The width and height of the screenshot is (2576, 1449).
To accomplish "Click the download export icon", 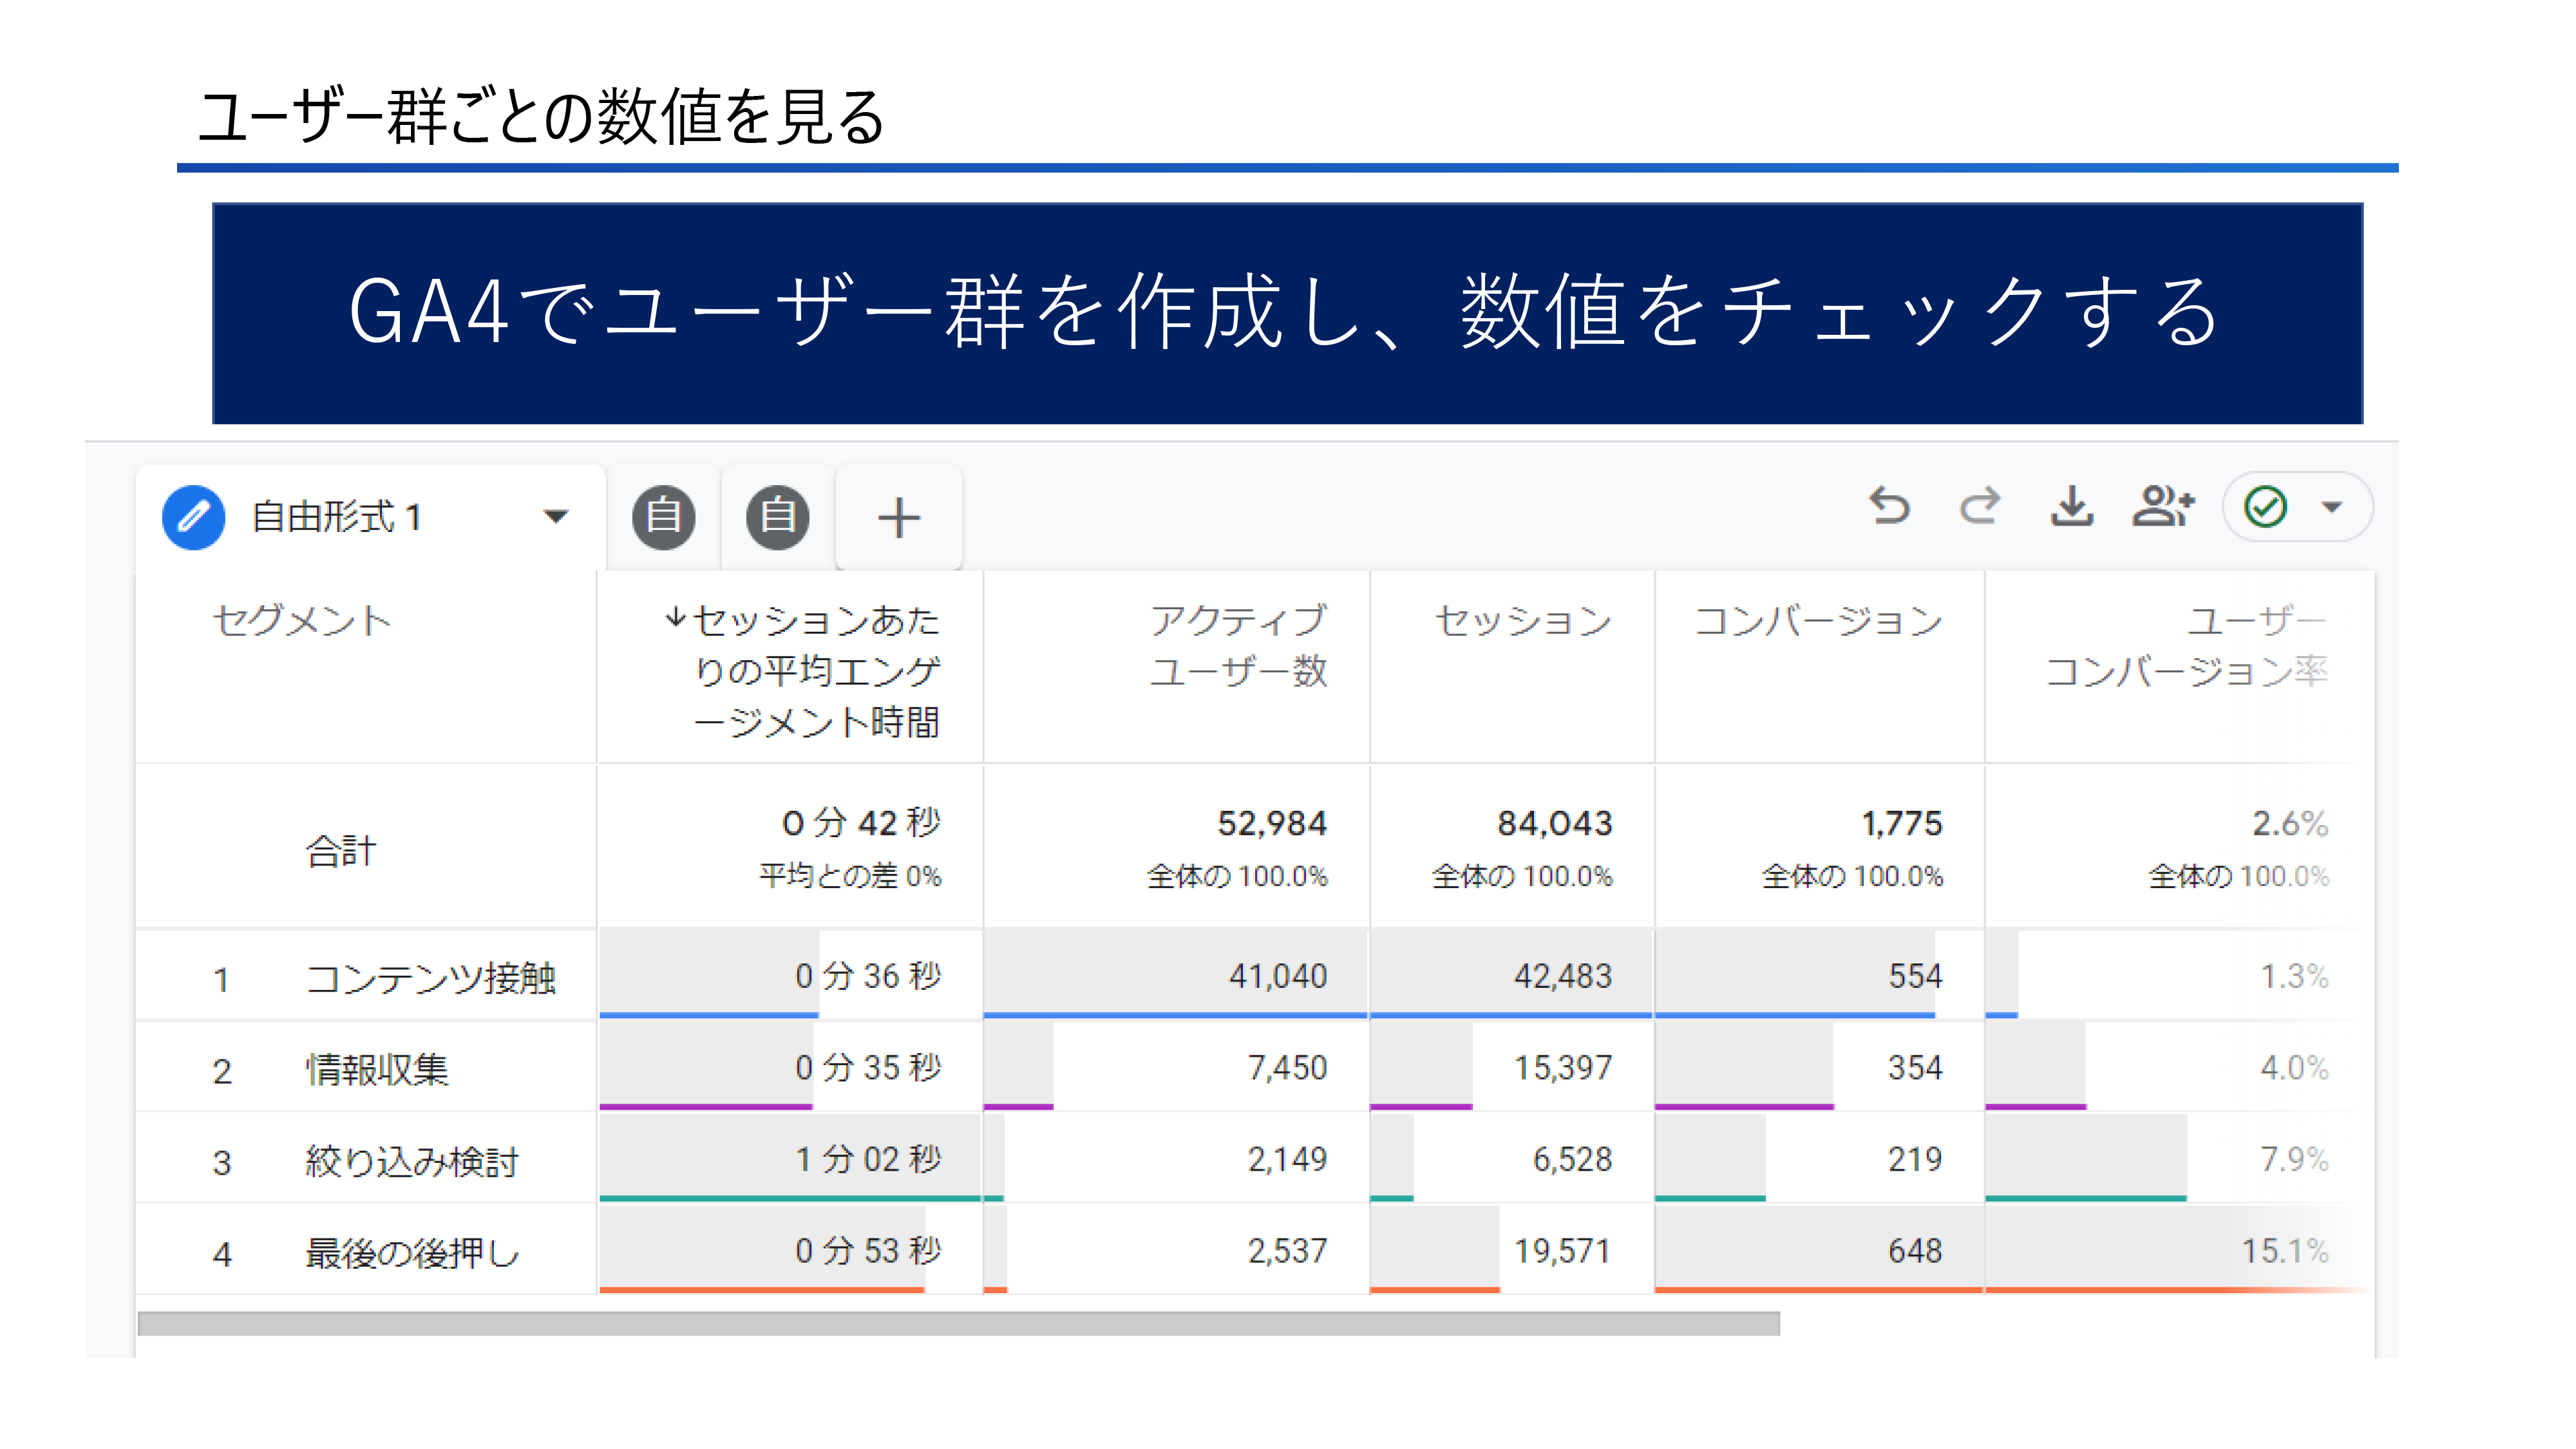I will pos(2071,506).
